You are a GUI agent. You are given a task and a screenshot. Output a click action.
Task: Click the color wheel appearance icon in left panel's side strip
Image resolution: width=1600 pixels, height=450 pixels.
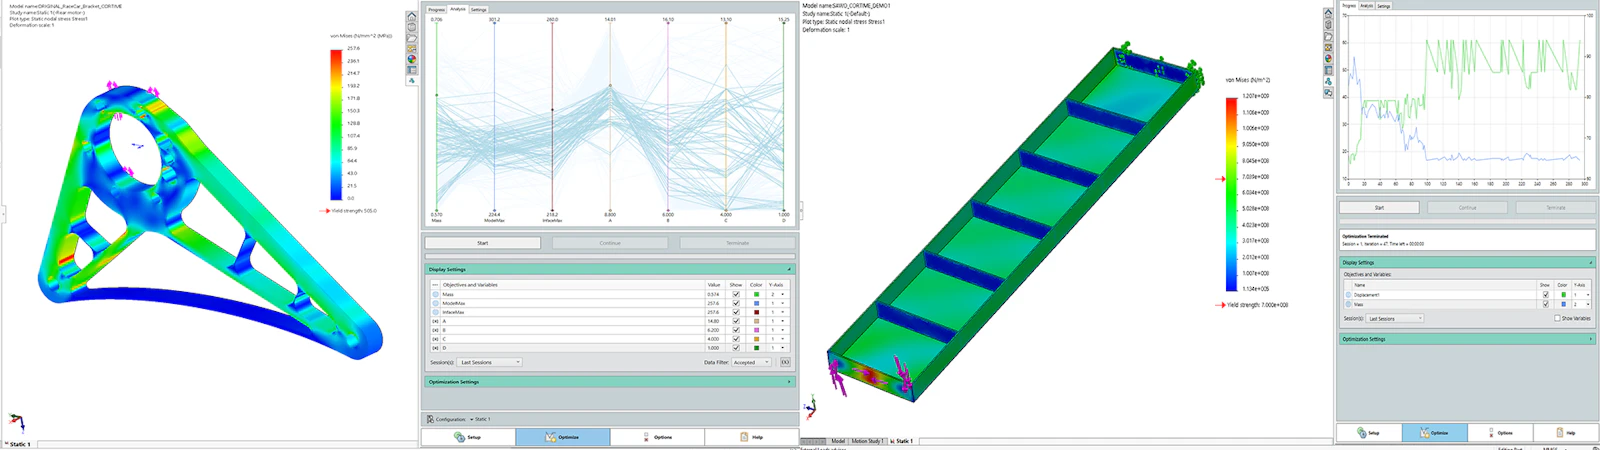pos(412,59)
